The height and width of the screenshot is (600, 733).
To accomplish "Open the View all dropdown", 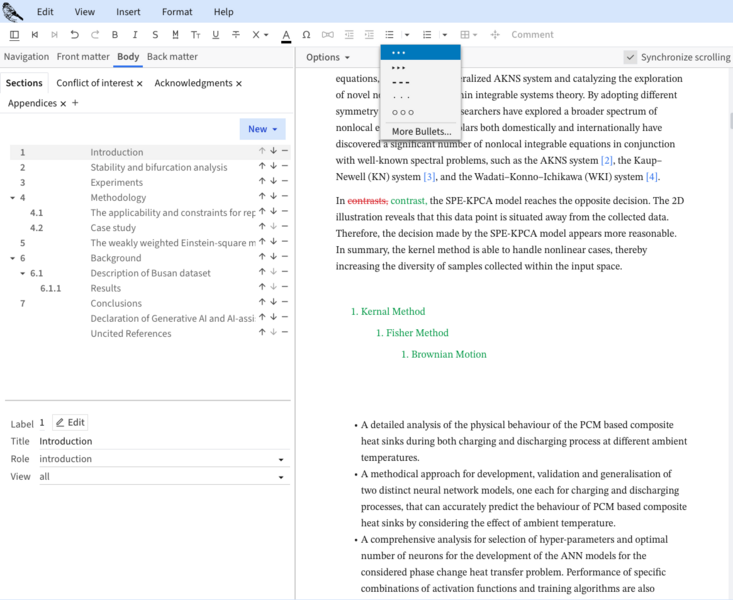I will 164,477.
